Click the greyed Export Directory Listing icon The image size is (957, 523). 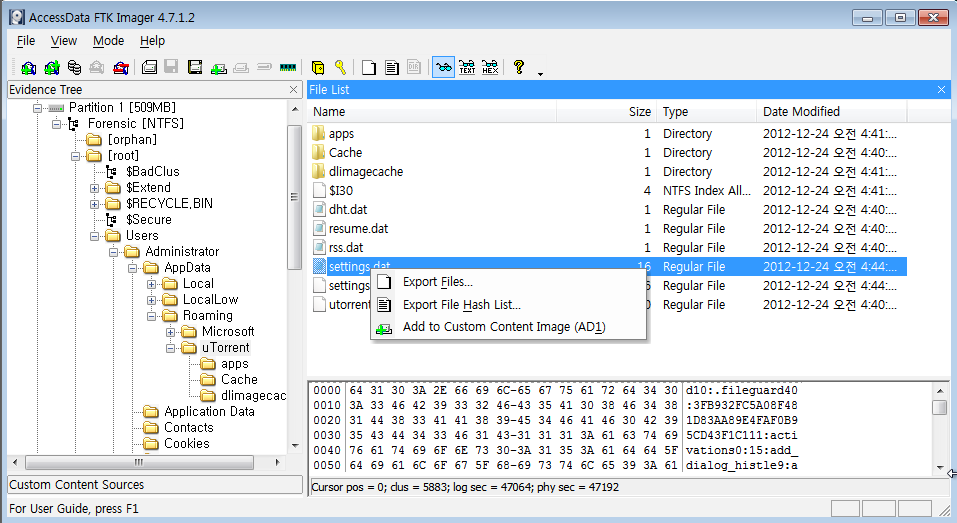(414, 67)
